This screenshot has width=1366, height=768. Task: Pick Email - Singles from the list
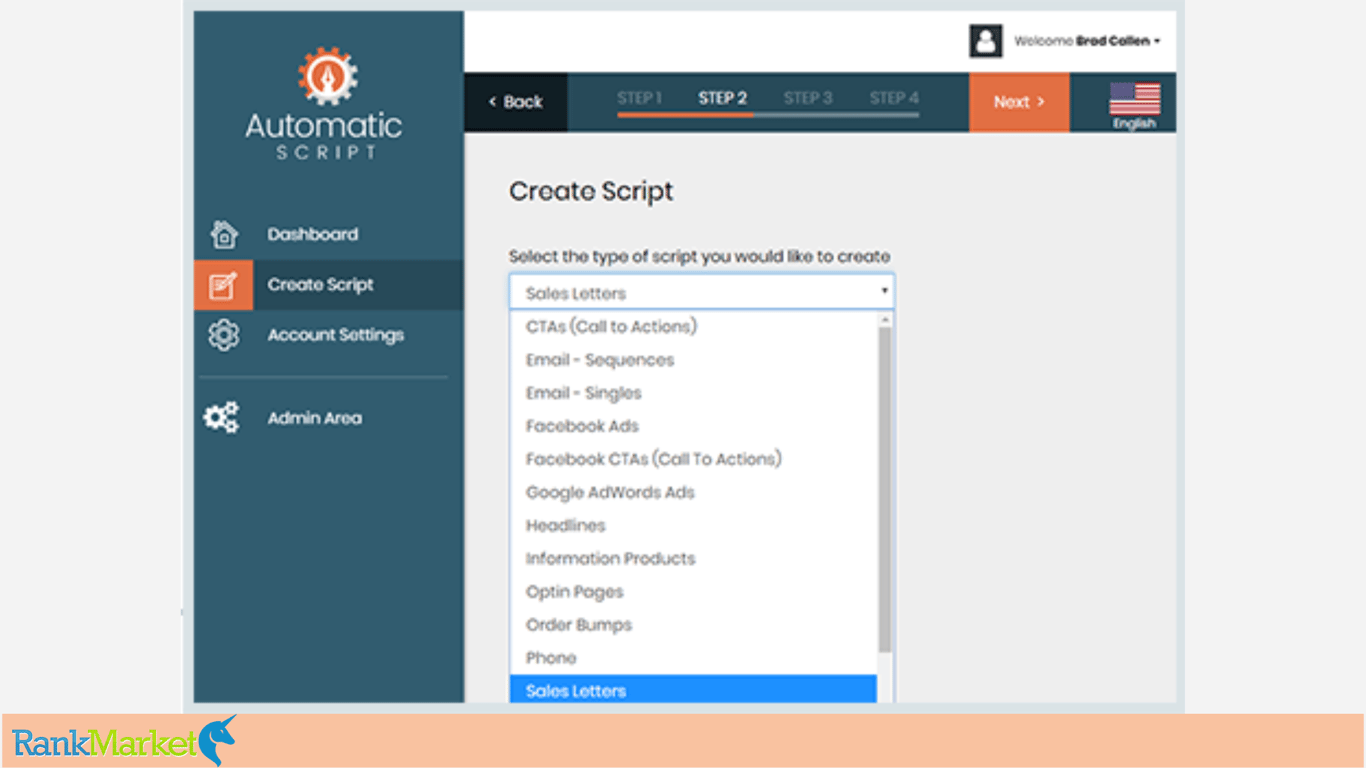(693, 393)
